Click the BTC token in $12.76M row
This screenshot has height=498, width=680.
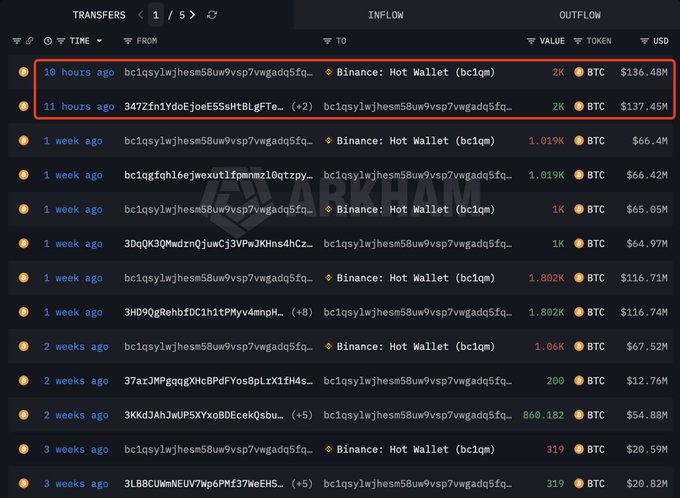(x=589, y=380)
